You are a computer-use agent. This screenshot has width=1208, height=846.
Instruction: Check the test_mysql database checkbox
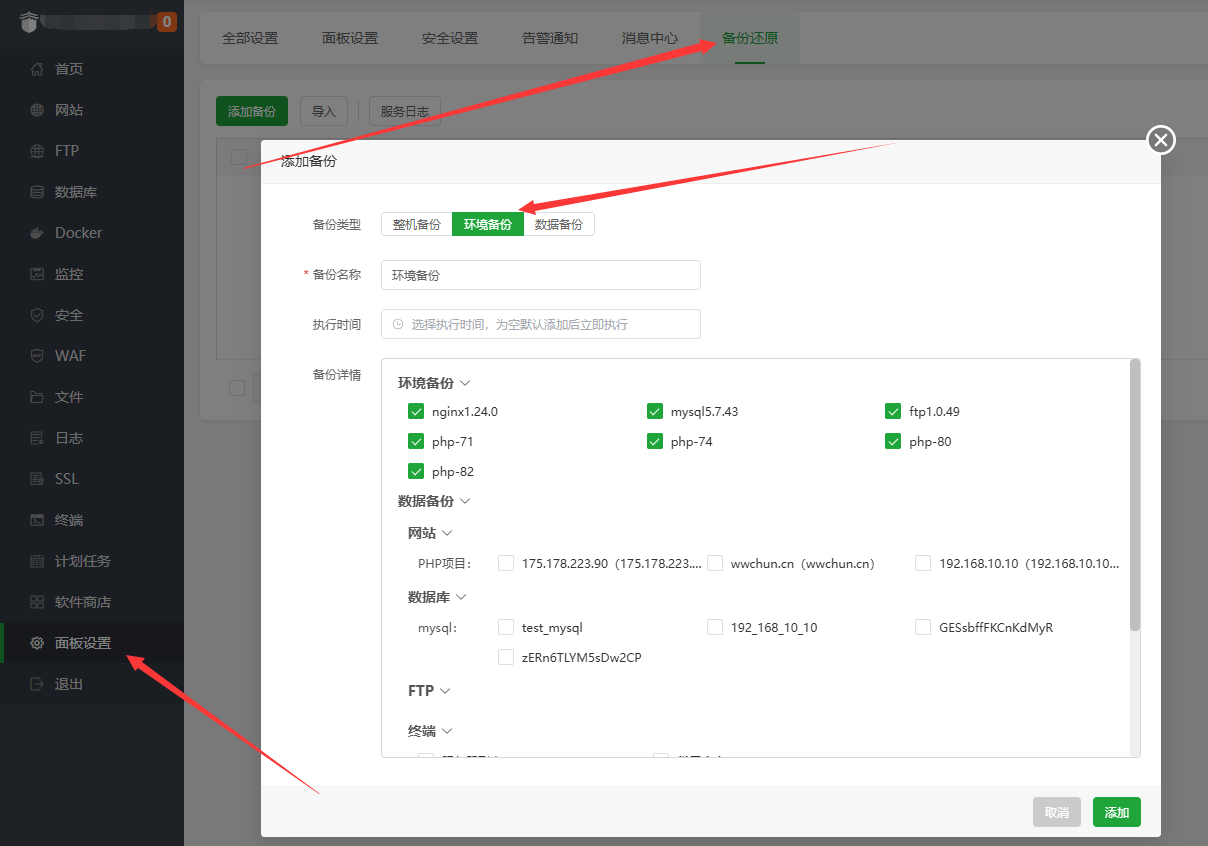[x=506, y=627]
